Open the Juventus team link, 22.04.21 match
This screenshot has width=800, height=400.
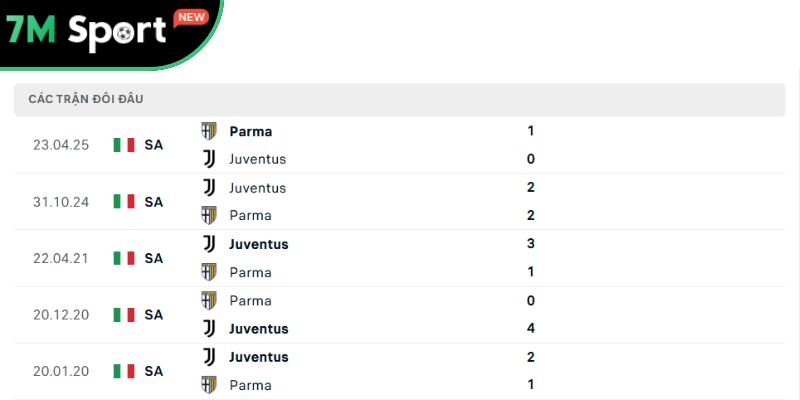click(258, 244)
